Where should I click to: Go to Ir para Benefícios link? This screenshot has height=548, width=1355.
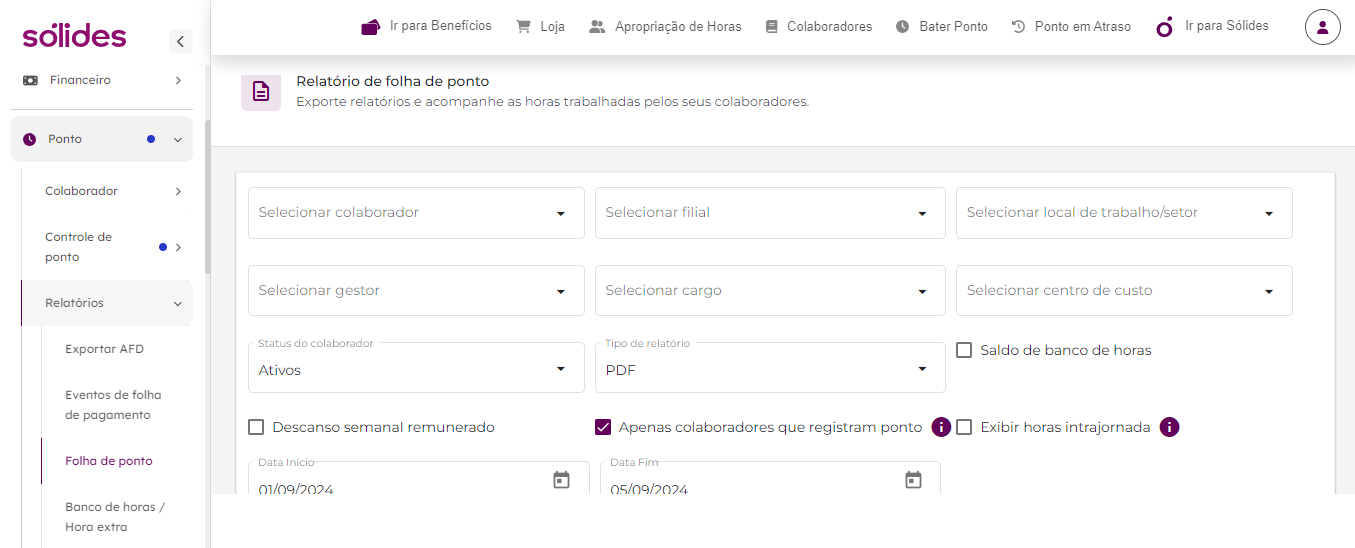click(427, 26)
